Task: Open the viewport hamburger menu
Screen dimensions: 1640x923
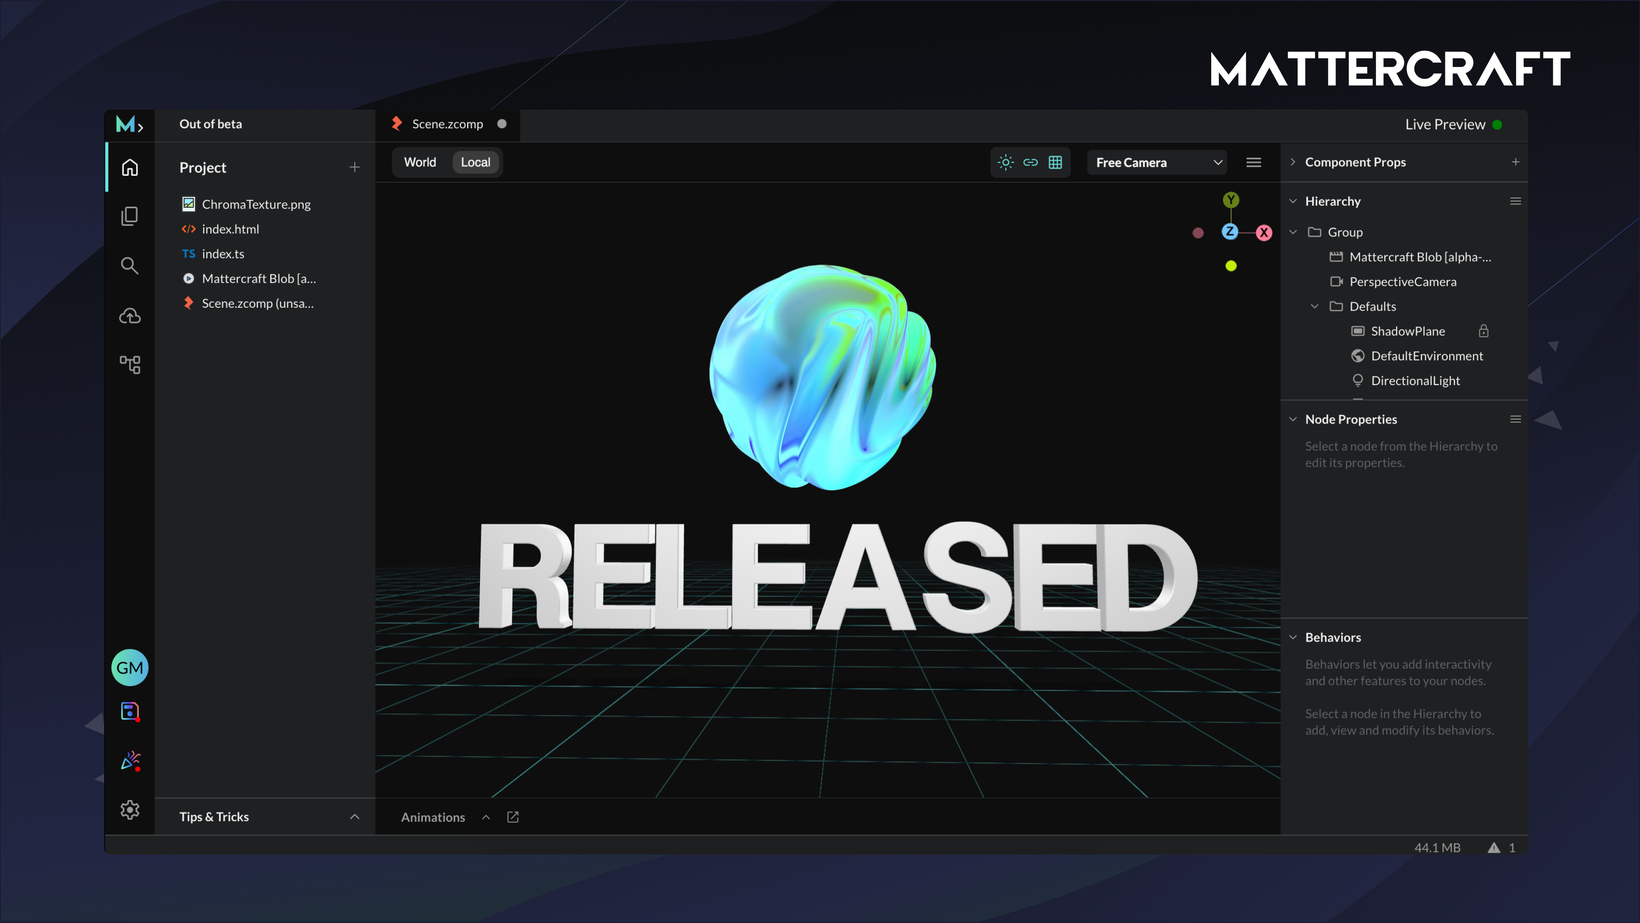Action: click(x=1254, y=162)
